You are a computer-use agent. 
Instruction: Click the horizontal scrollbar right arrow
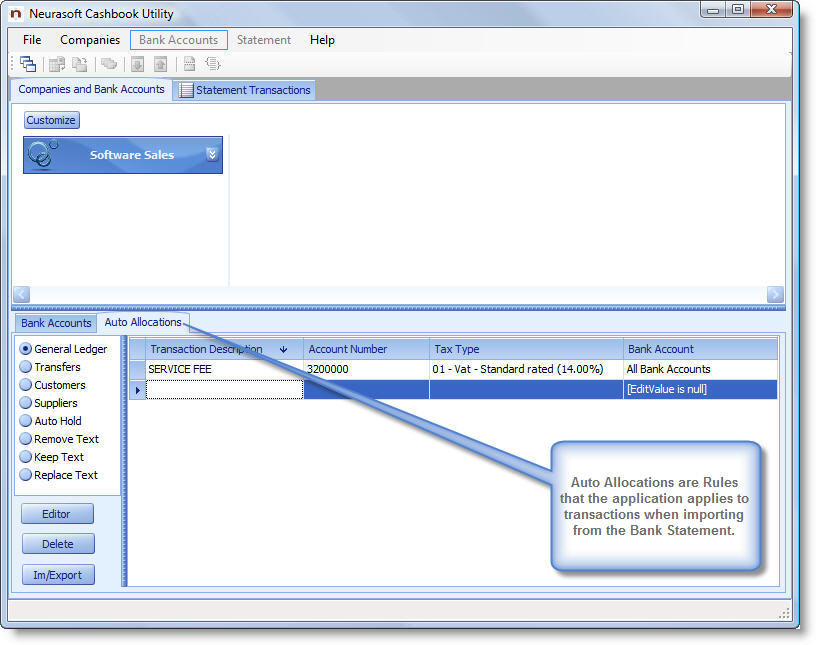coord(775,294)
